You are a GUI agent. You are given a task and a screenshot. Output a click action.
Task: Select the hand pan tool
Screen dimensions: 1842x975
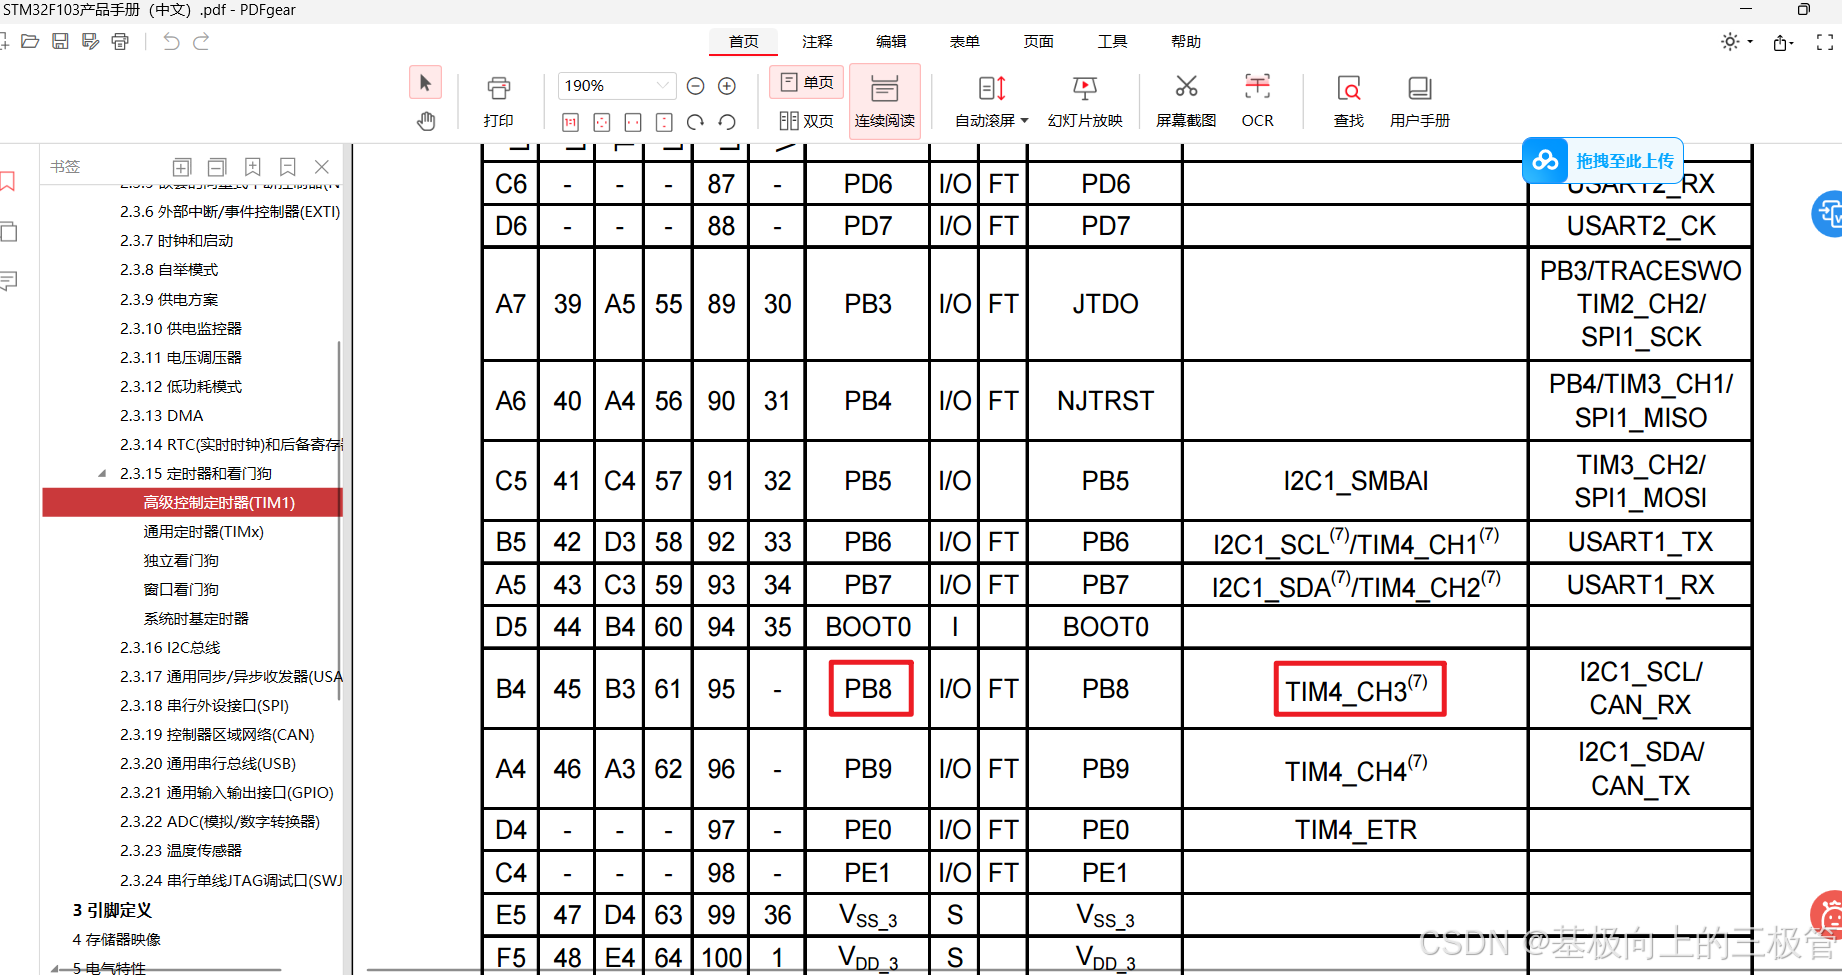426,121
